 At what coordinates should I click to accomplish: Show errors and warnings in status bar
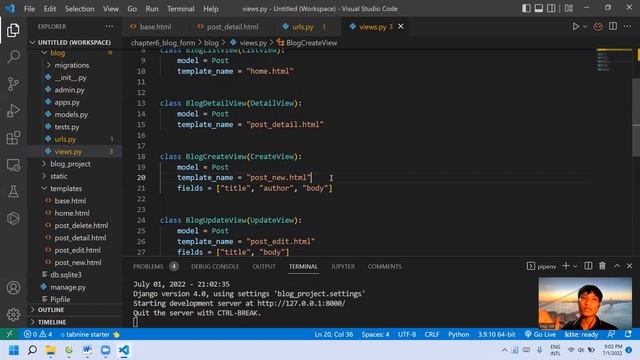38,334
